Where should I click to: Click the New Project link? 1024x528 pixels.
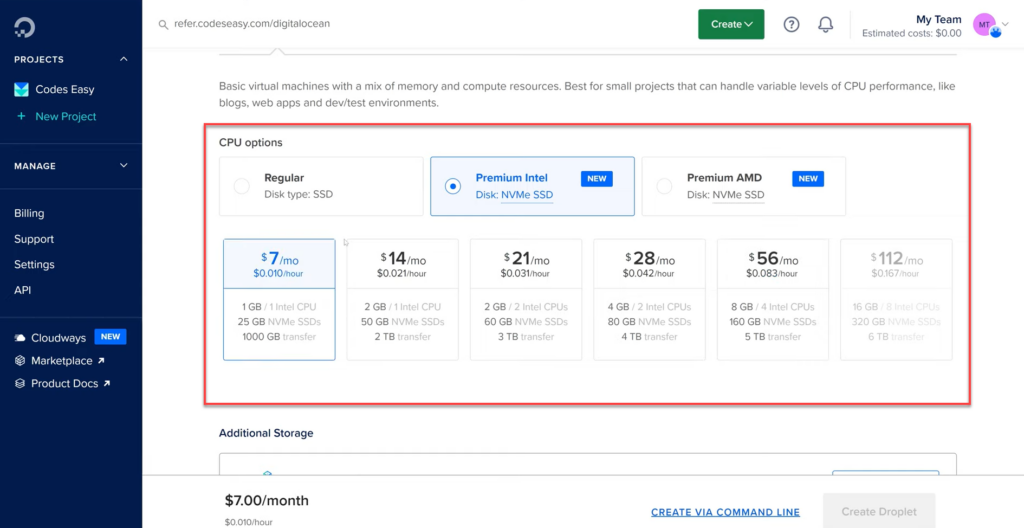point(65,116)
